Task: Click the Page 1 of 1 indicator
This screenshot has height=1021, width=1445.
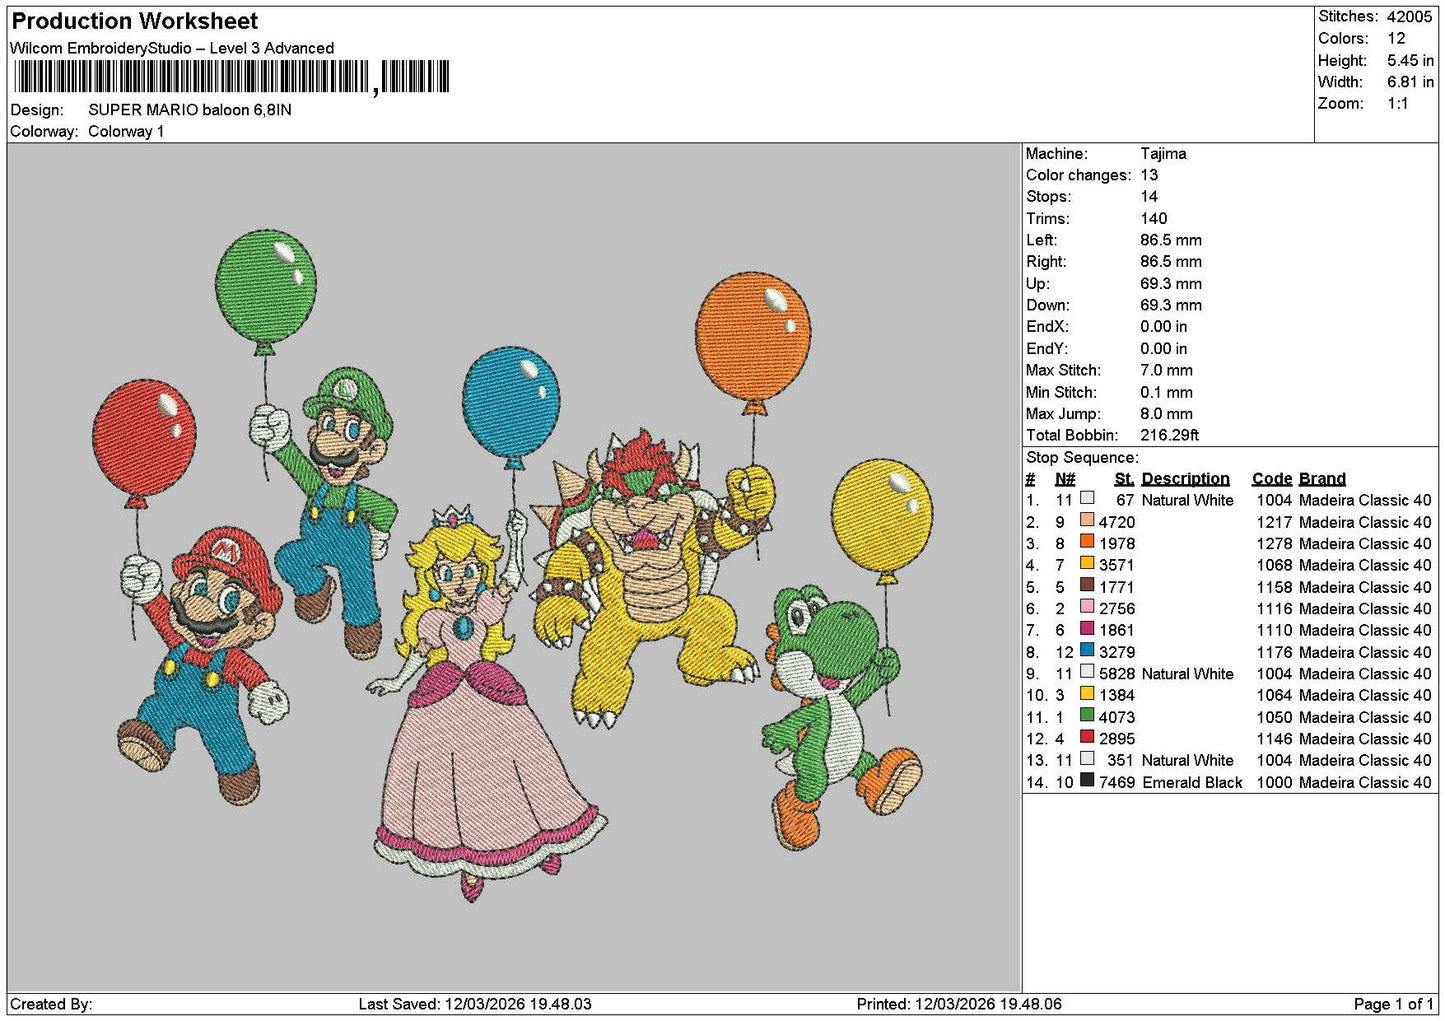Action: (x=1394, y=1004)
